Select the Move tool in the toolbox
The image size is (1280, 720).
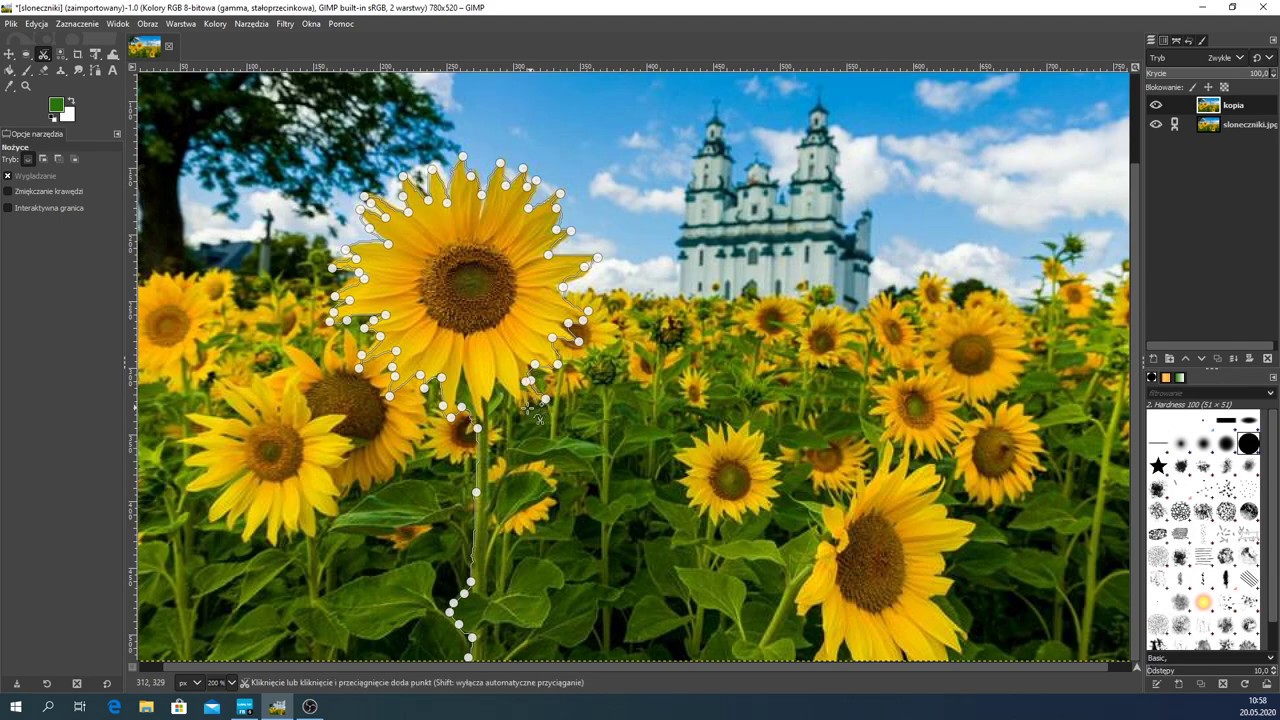tap(9, 54)
